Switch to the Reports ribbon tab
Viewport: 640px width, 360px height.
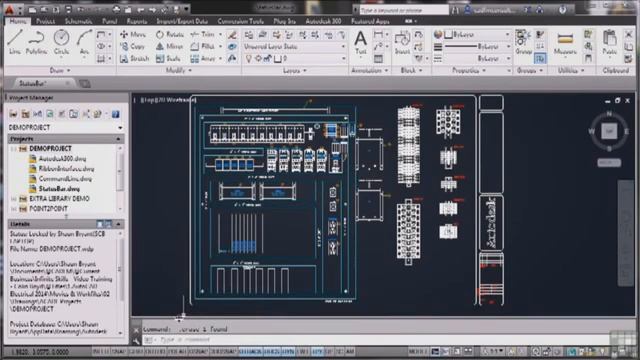coord(137,21)
